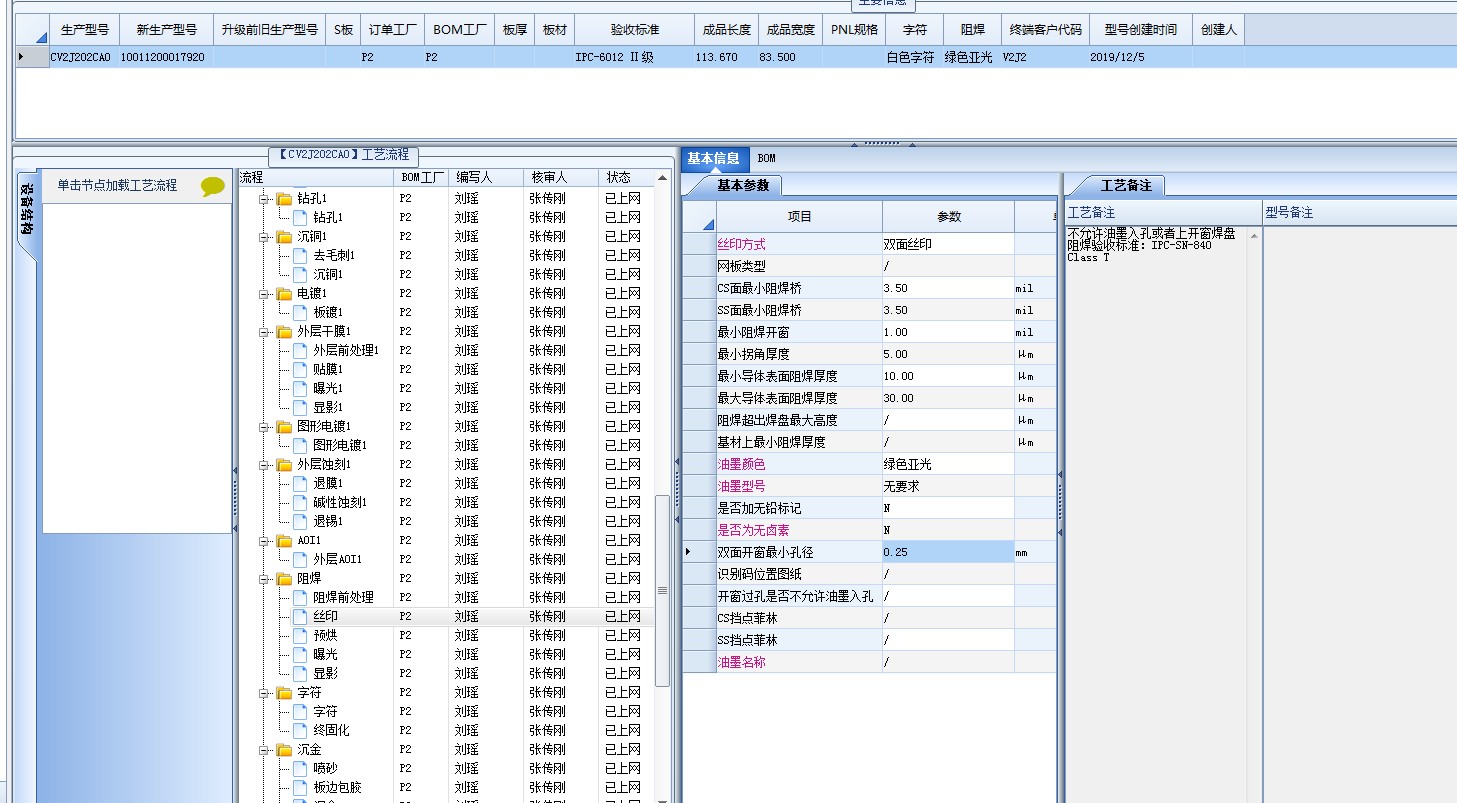Sort by the 生产型号 column header
The width and height of the screenshot is (1457, 803).
[x=84, y=30]
